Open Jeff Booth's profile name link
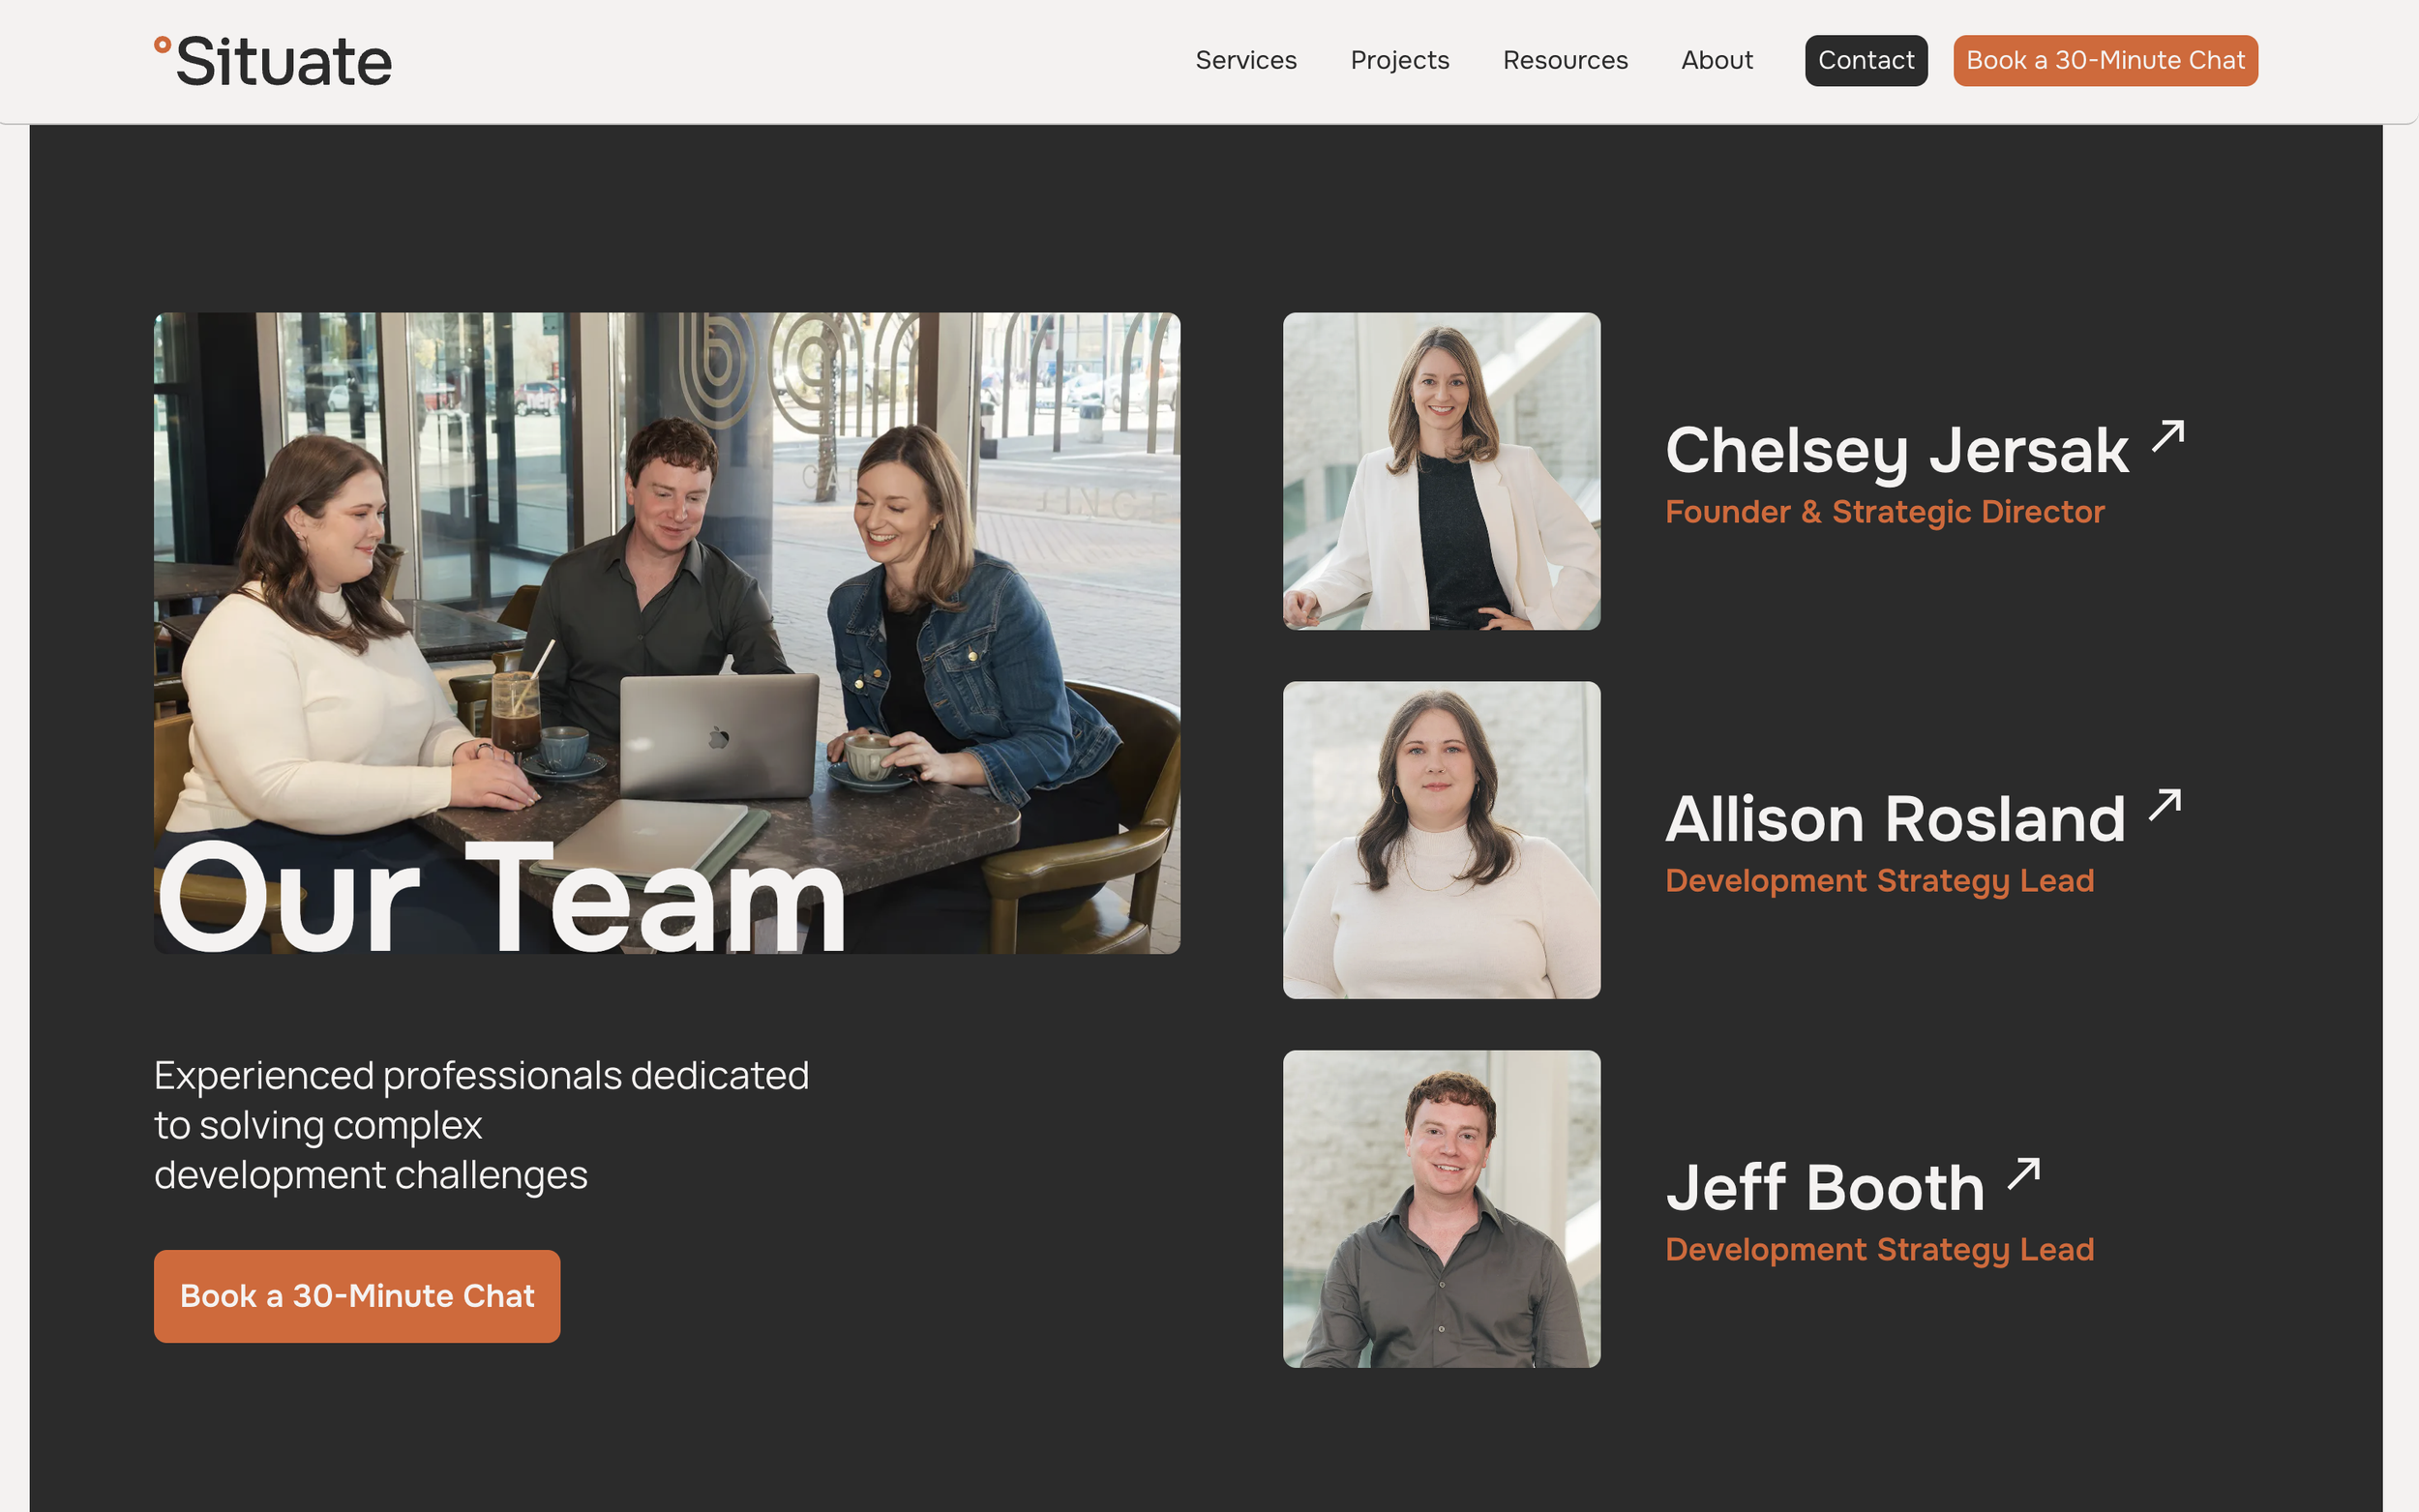The image size is (2419, 1512). 1824,1188
